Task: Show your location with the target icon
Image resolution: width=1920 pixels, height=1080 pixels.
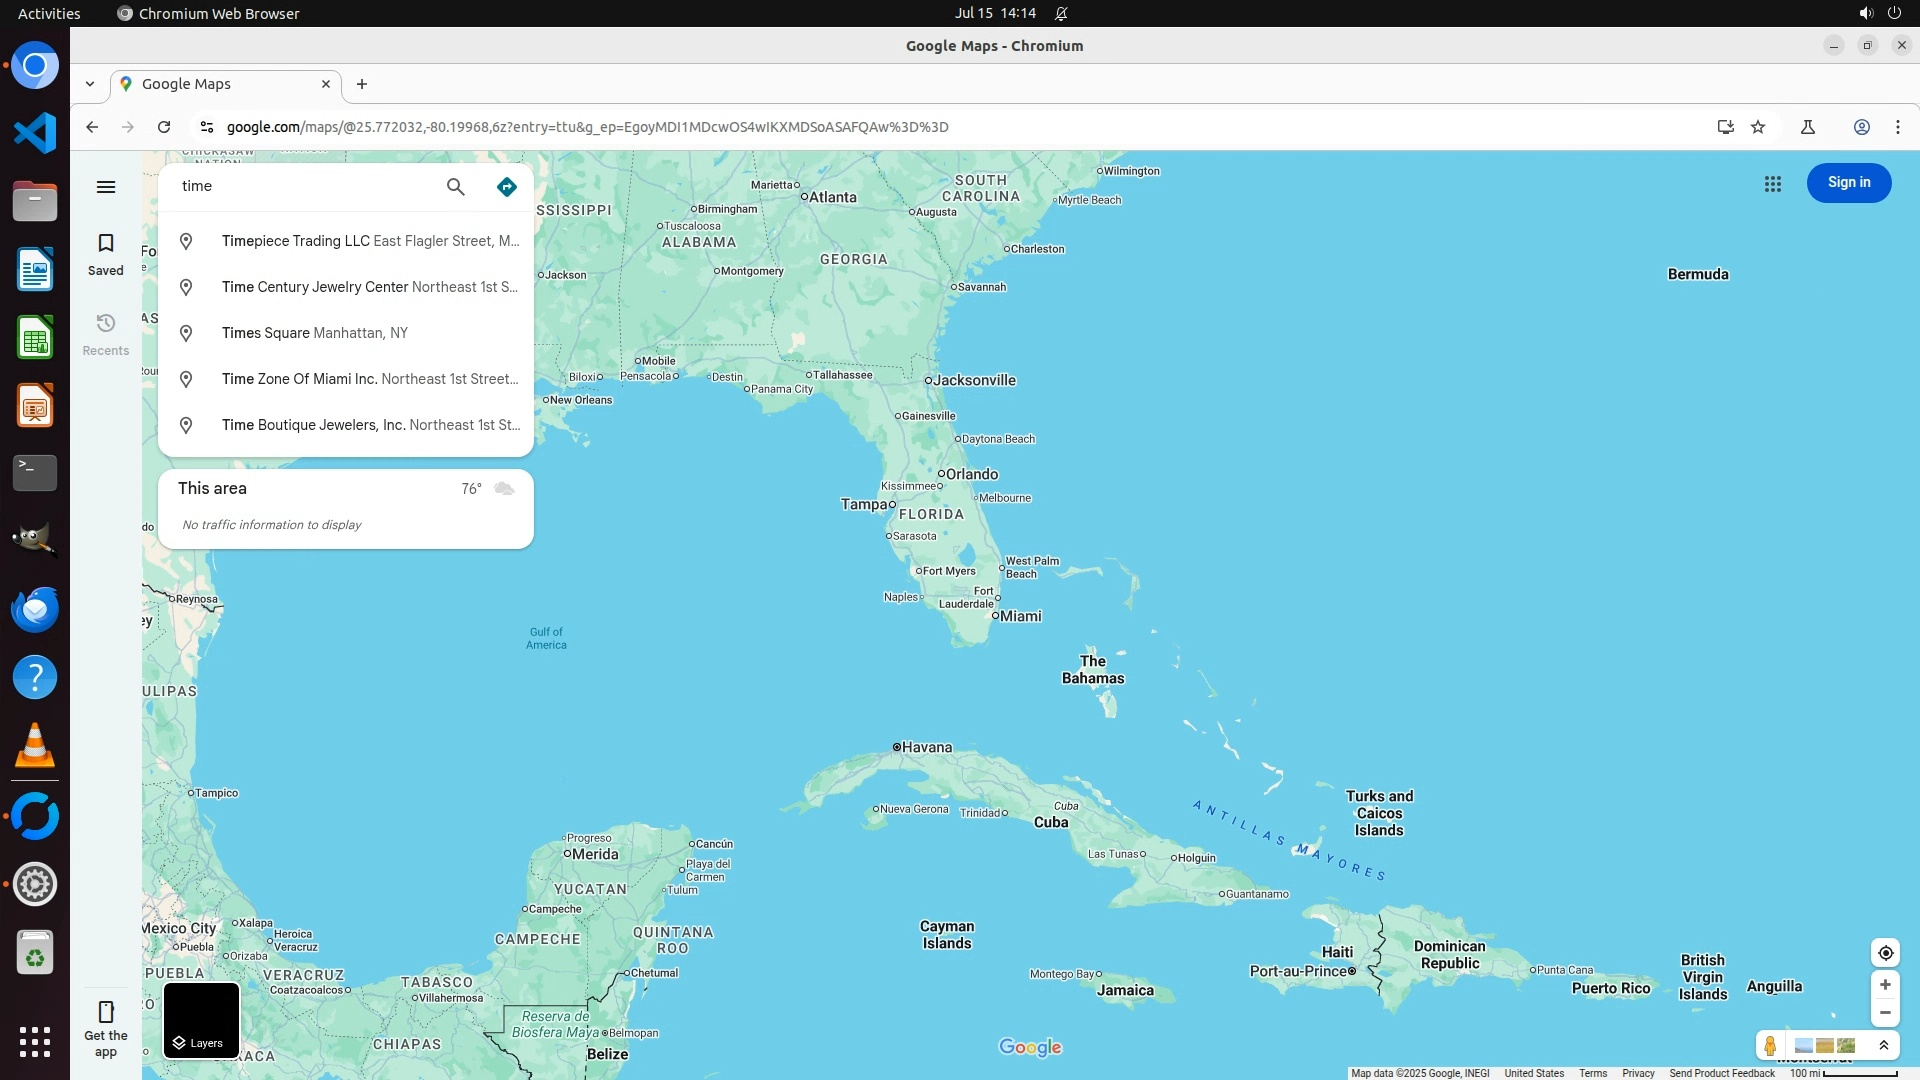Action: pos(1885,953)
